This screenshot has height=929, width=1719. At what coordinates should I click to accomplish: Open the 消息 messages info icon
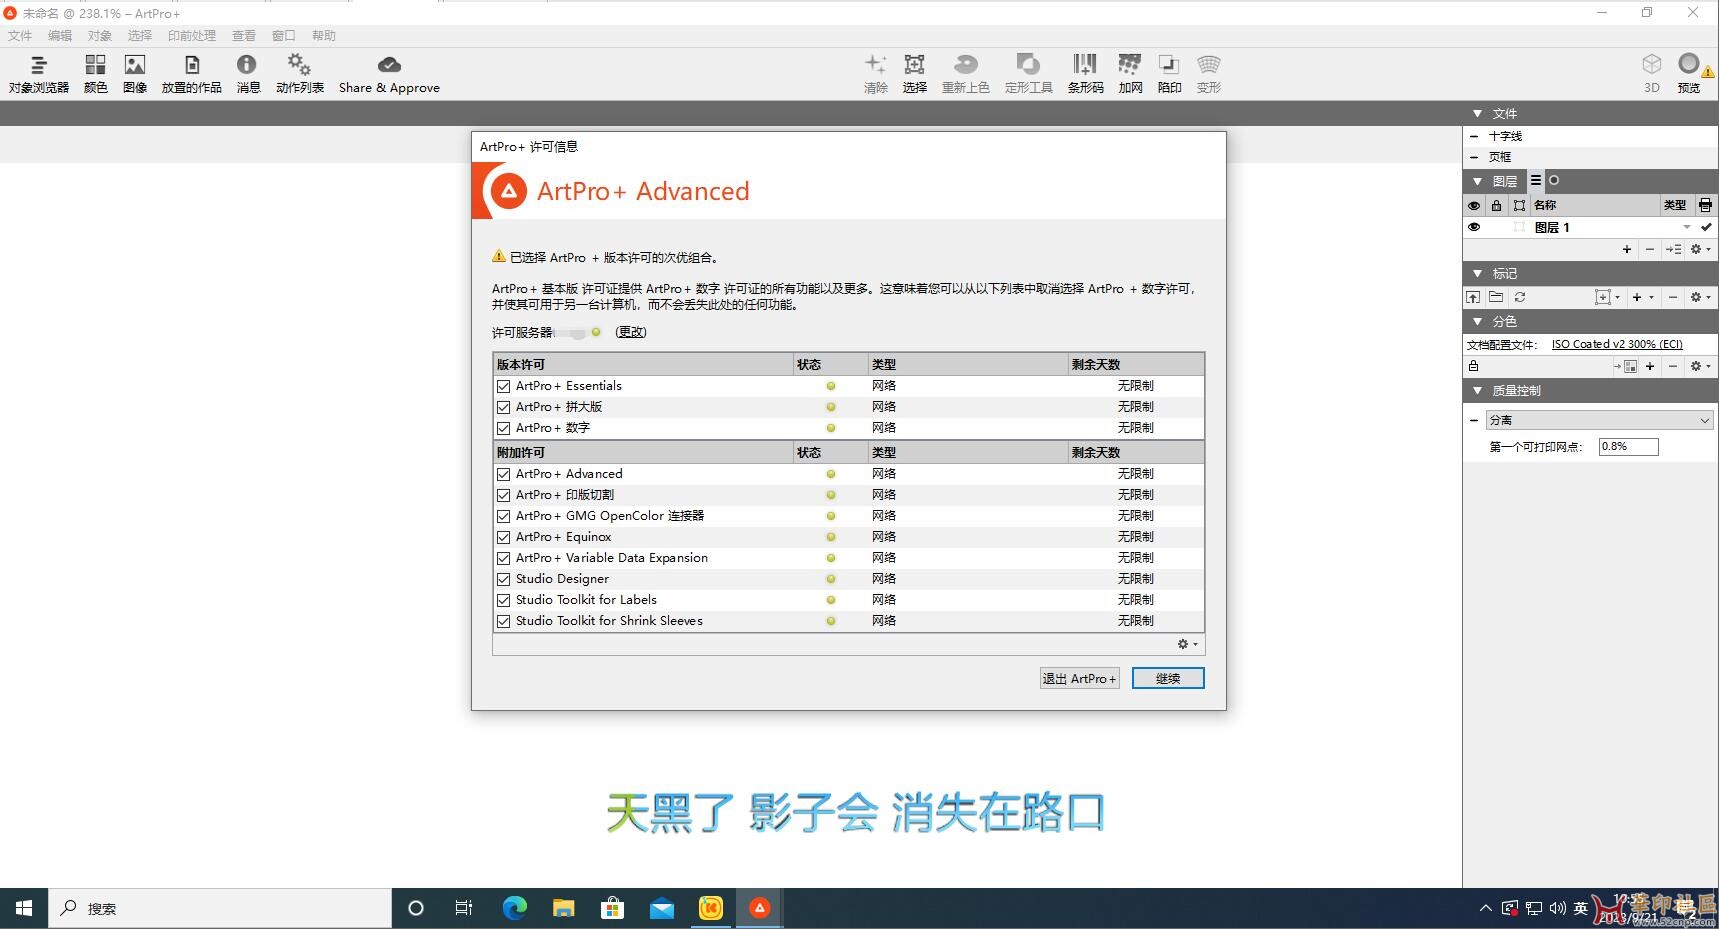point(247,74)
